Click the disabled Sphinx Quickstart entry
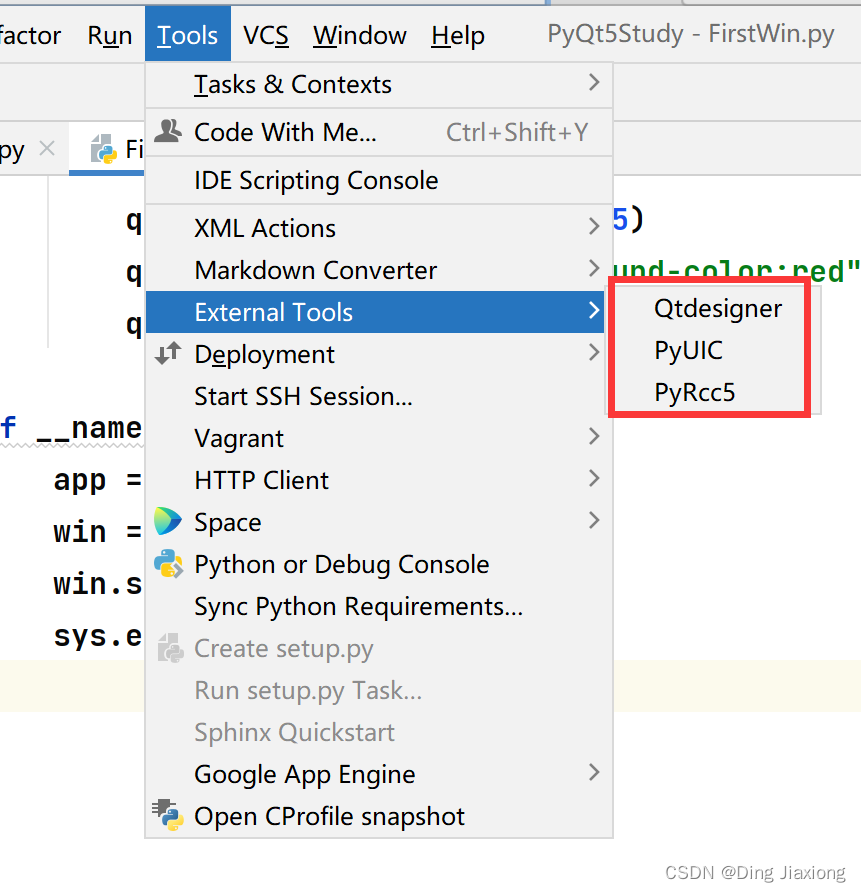861x892 pixels. 379,733
